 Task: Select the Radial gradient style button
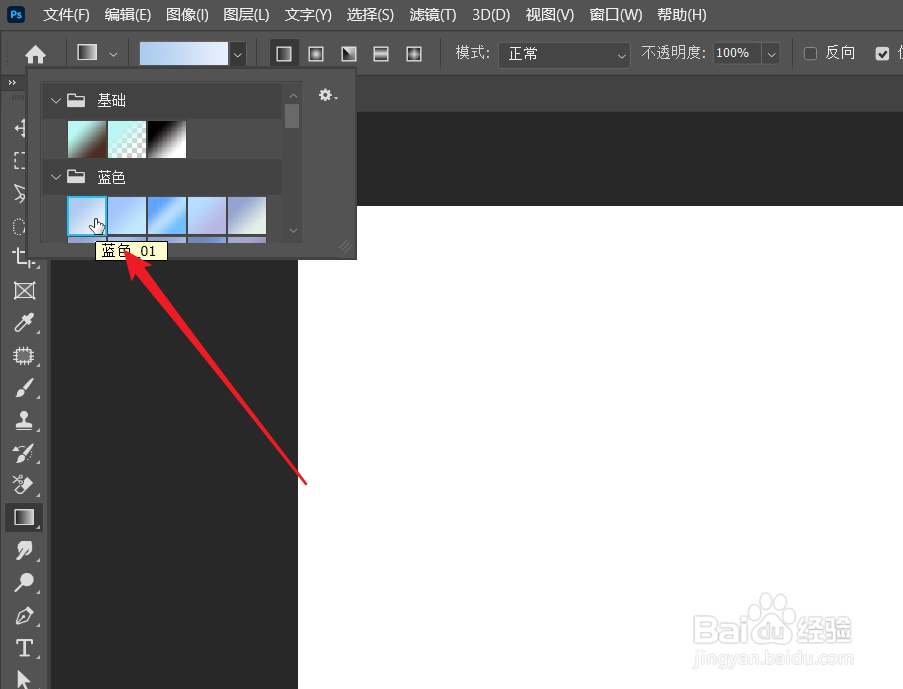(316, 54)
